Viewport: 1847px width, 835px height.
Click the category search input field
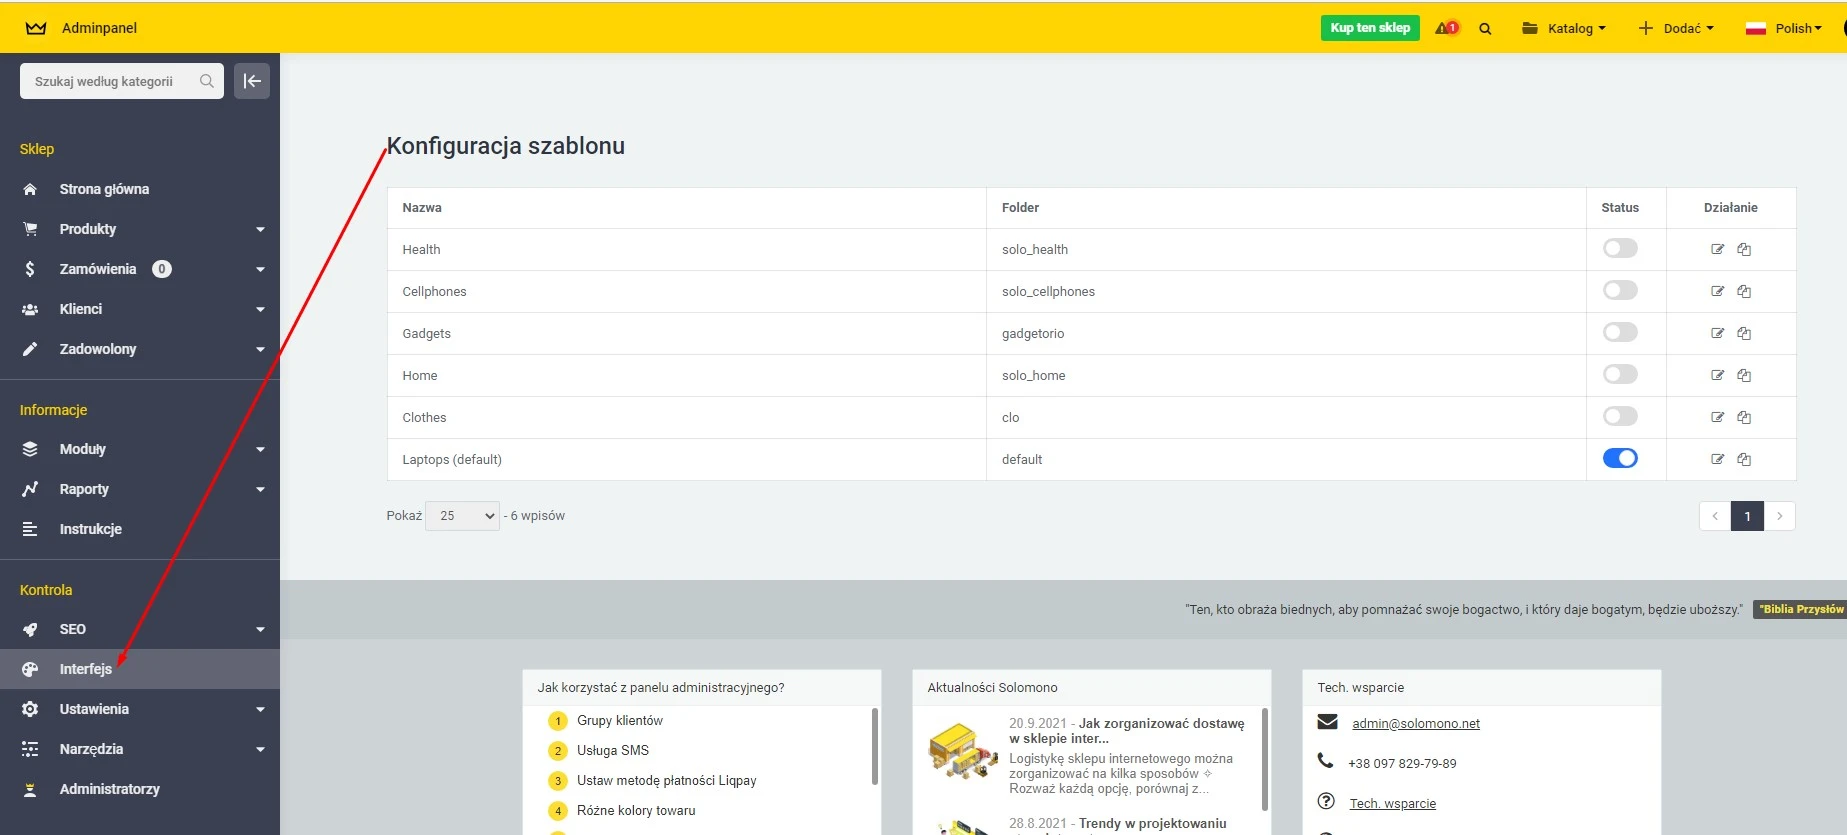(x=110, y=81)
